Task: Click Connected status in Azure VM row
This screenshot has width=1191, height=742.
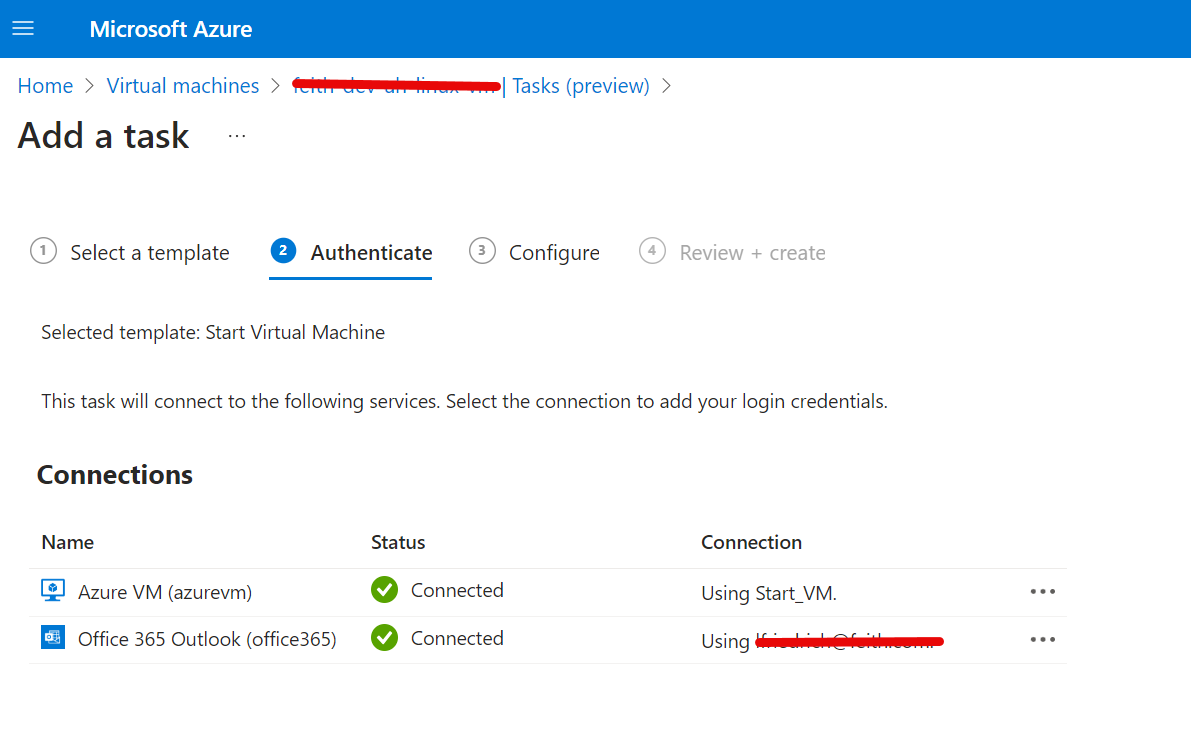Action: point(457,590)
